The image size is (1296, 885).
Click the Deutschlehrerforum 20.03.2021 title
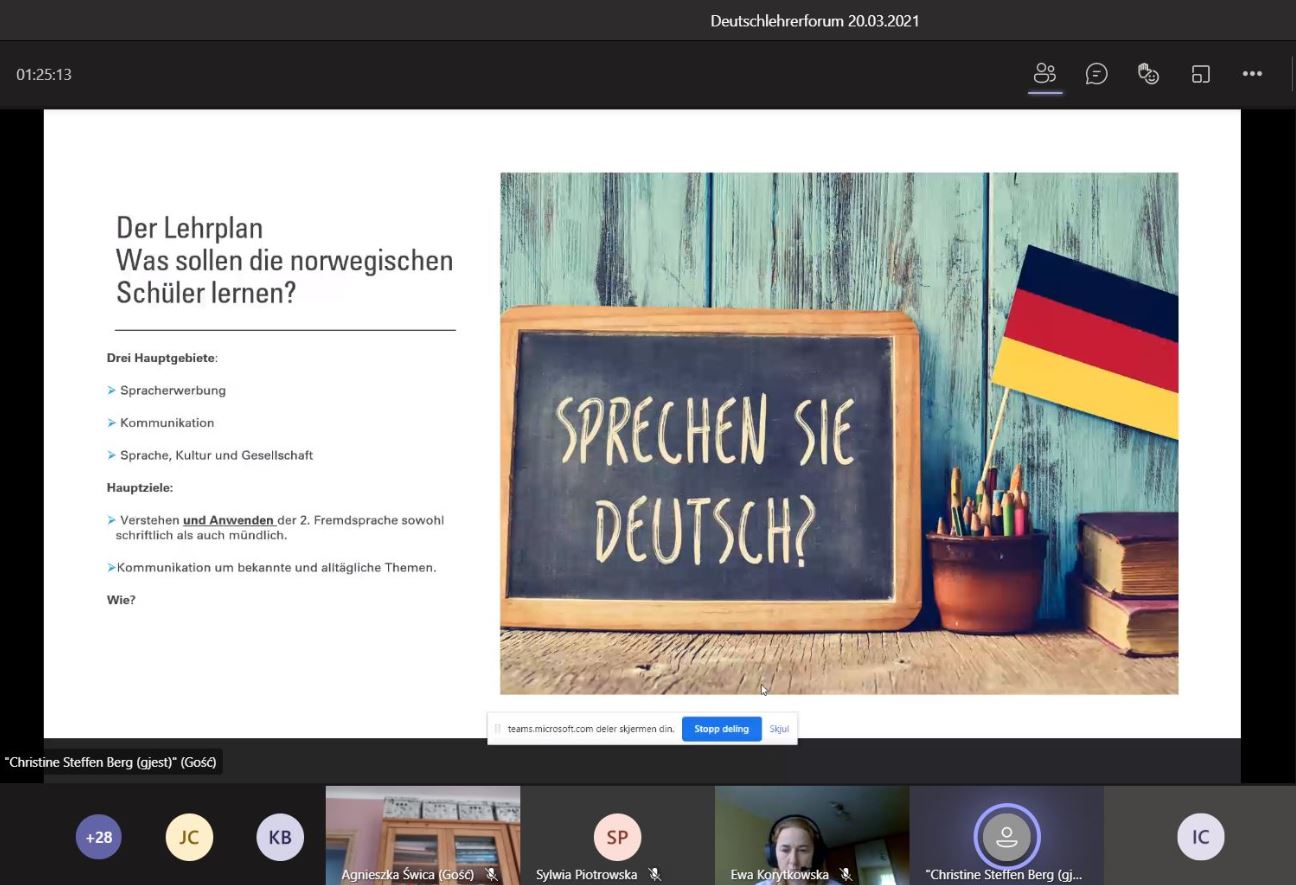814,20
